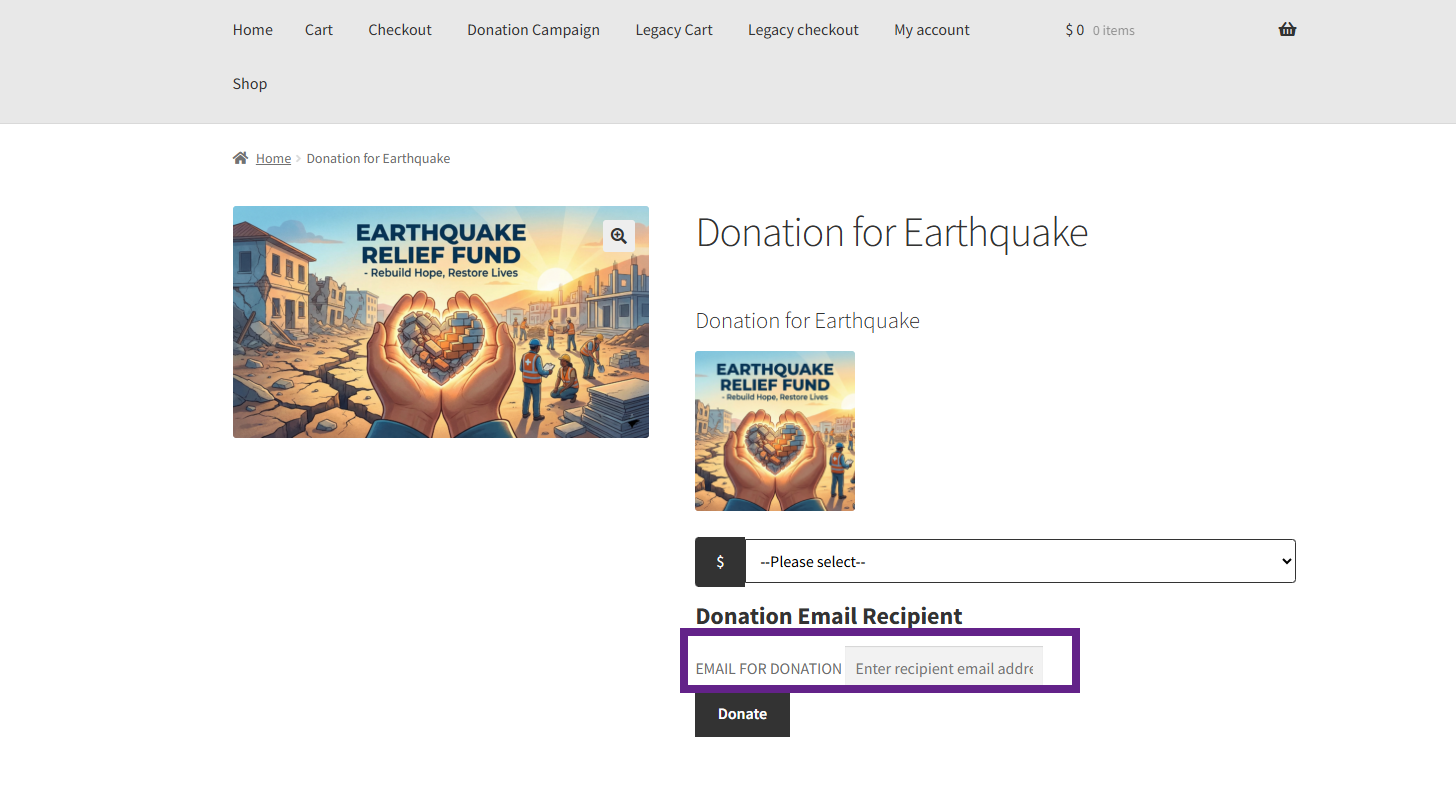Open Legacy Cart from navigation
The height and width of the screenshot is (791, 1456).
point(674,30)
